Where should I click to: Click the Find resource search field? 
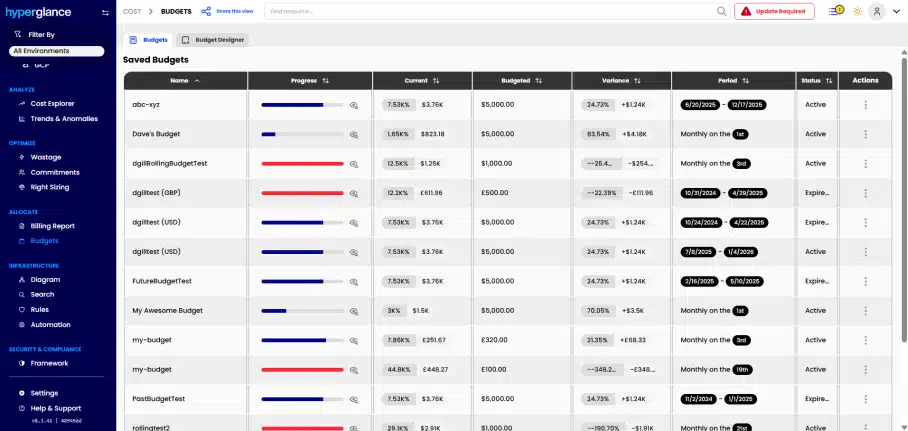coord(490,11)
